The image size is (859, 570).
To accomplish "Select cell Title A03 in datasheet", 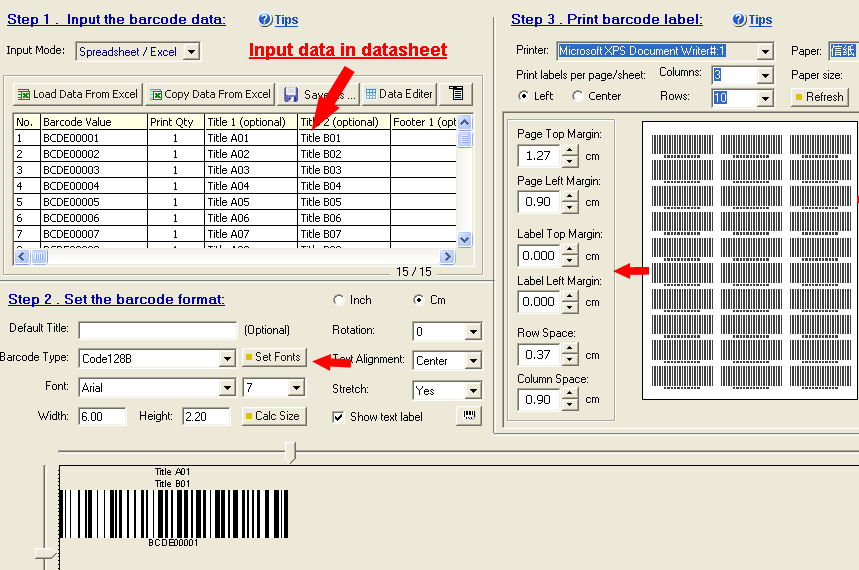I will click(251, 170).
